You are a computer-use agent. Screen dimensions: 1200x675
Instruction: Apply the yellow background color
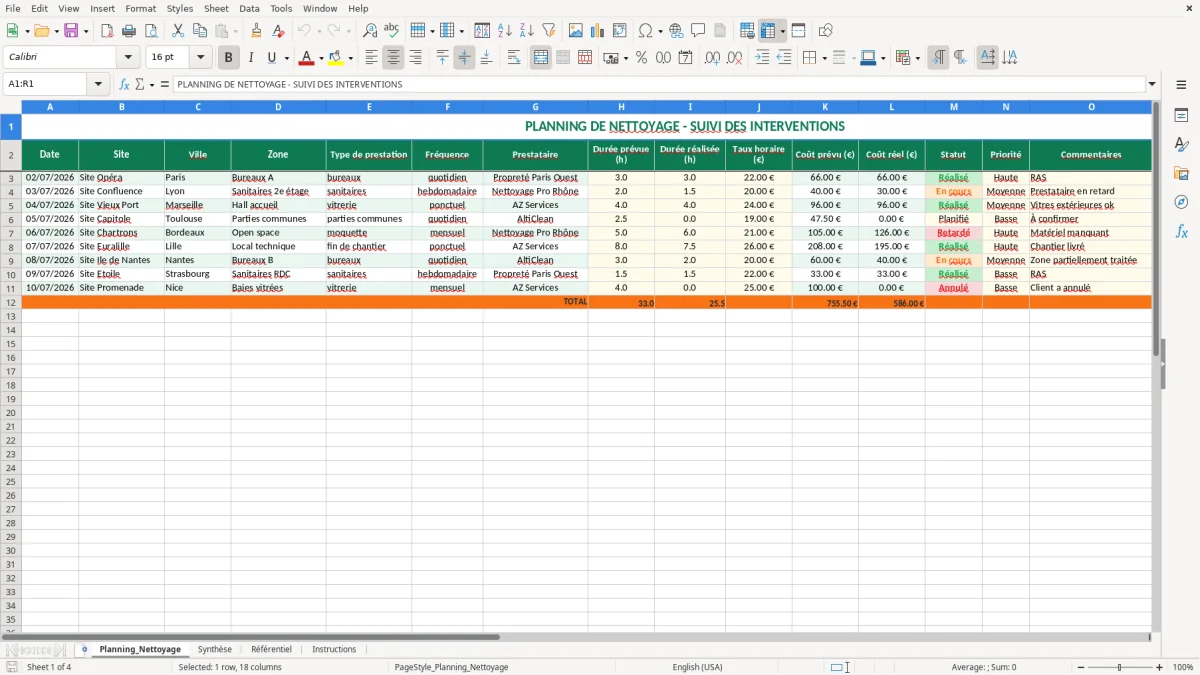point(336,58)
